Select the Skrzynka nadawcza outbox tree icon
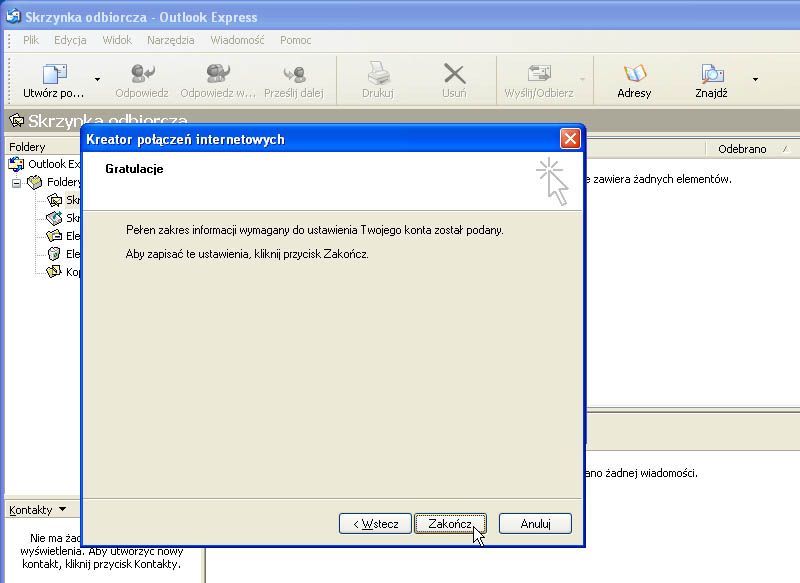 click(54, 218)
